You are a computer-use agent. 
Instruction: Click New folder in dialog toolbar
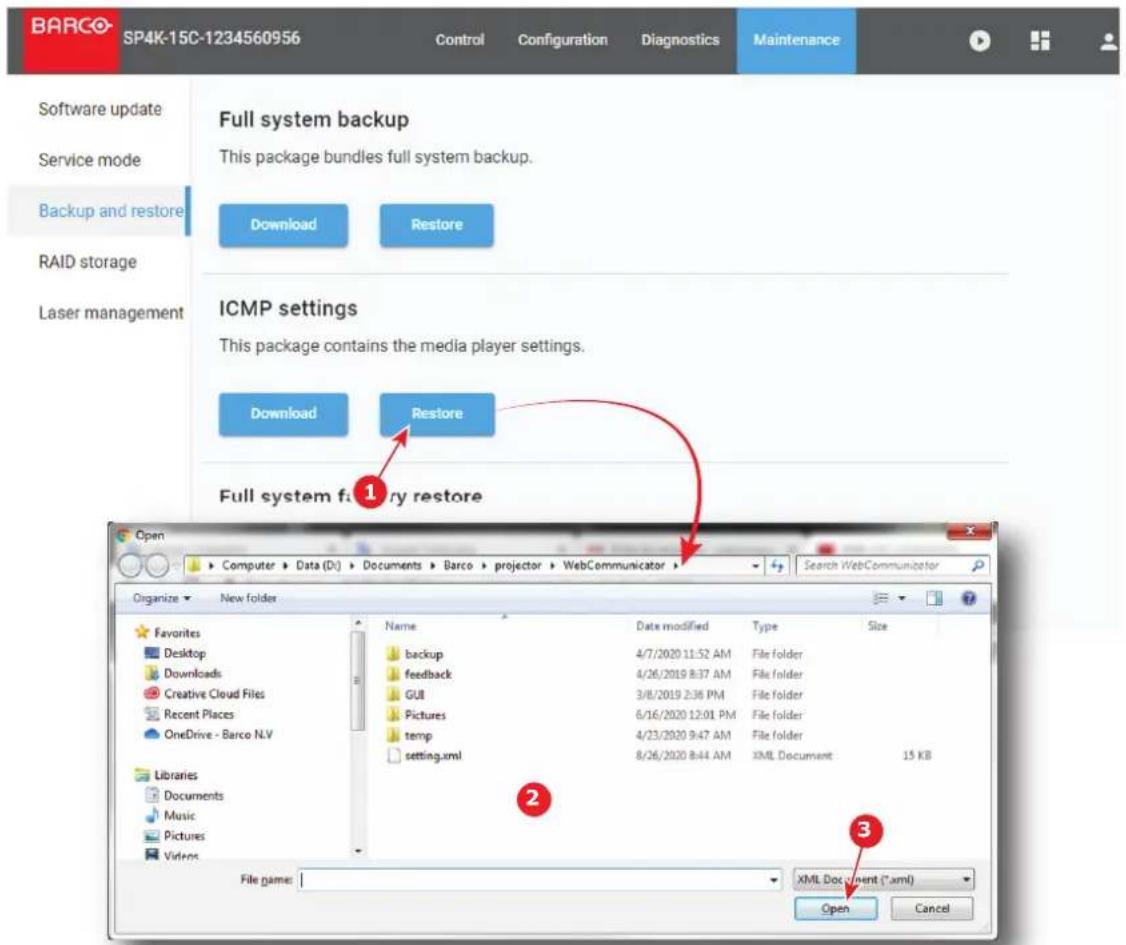click(x=248, y=598)
